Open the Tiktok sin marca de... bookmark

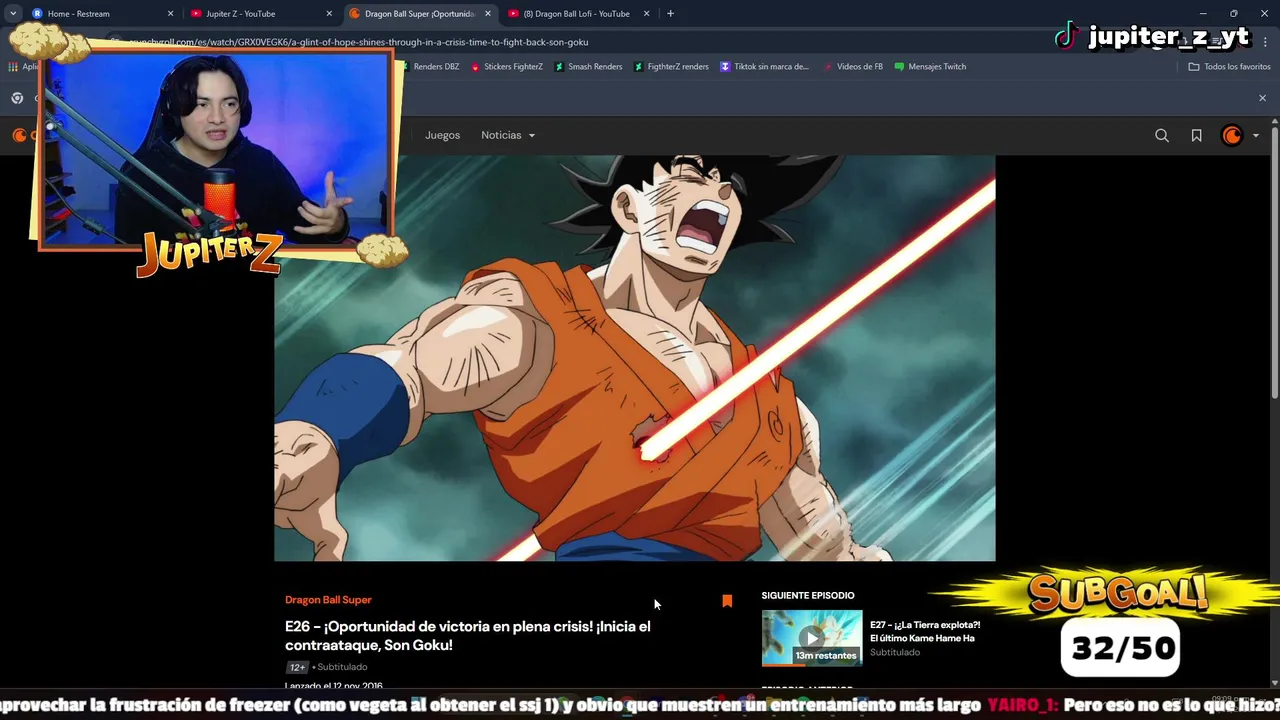pos(764,67)
